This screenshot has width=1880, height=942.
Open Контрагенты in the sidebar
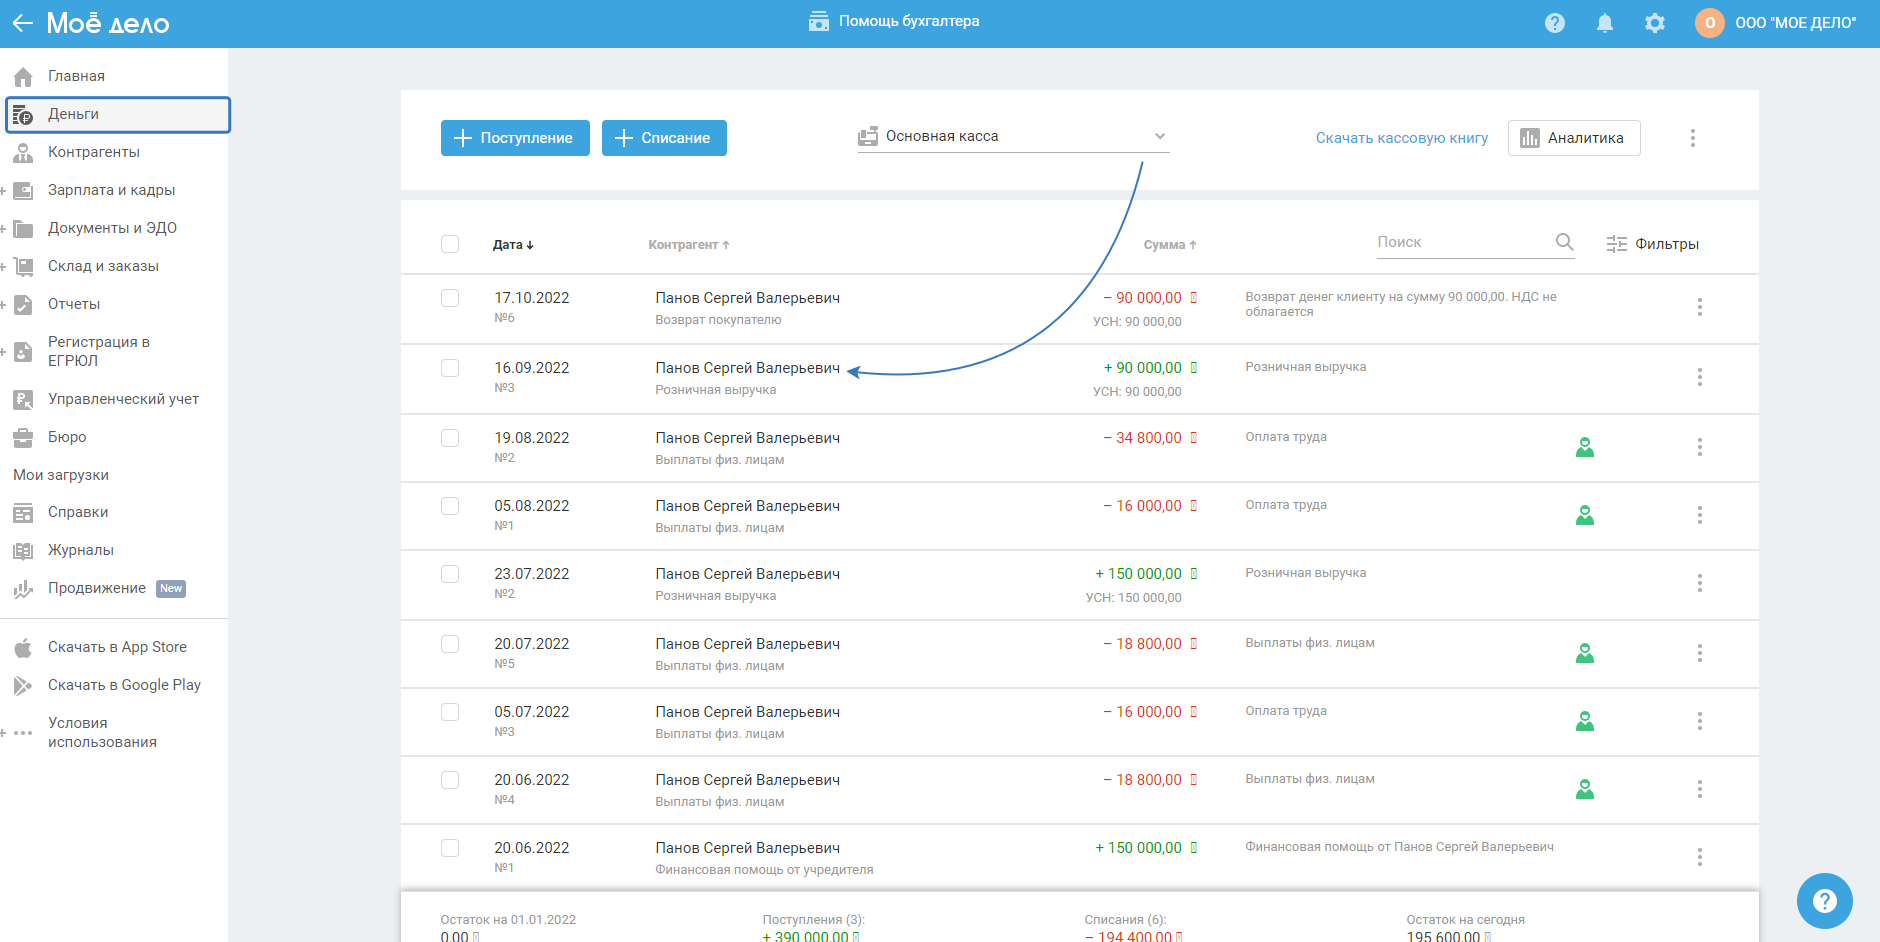coord(93,152)
